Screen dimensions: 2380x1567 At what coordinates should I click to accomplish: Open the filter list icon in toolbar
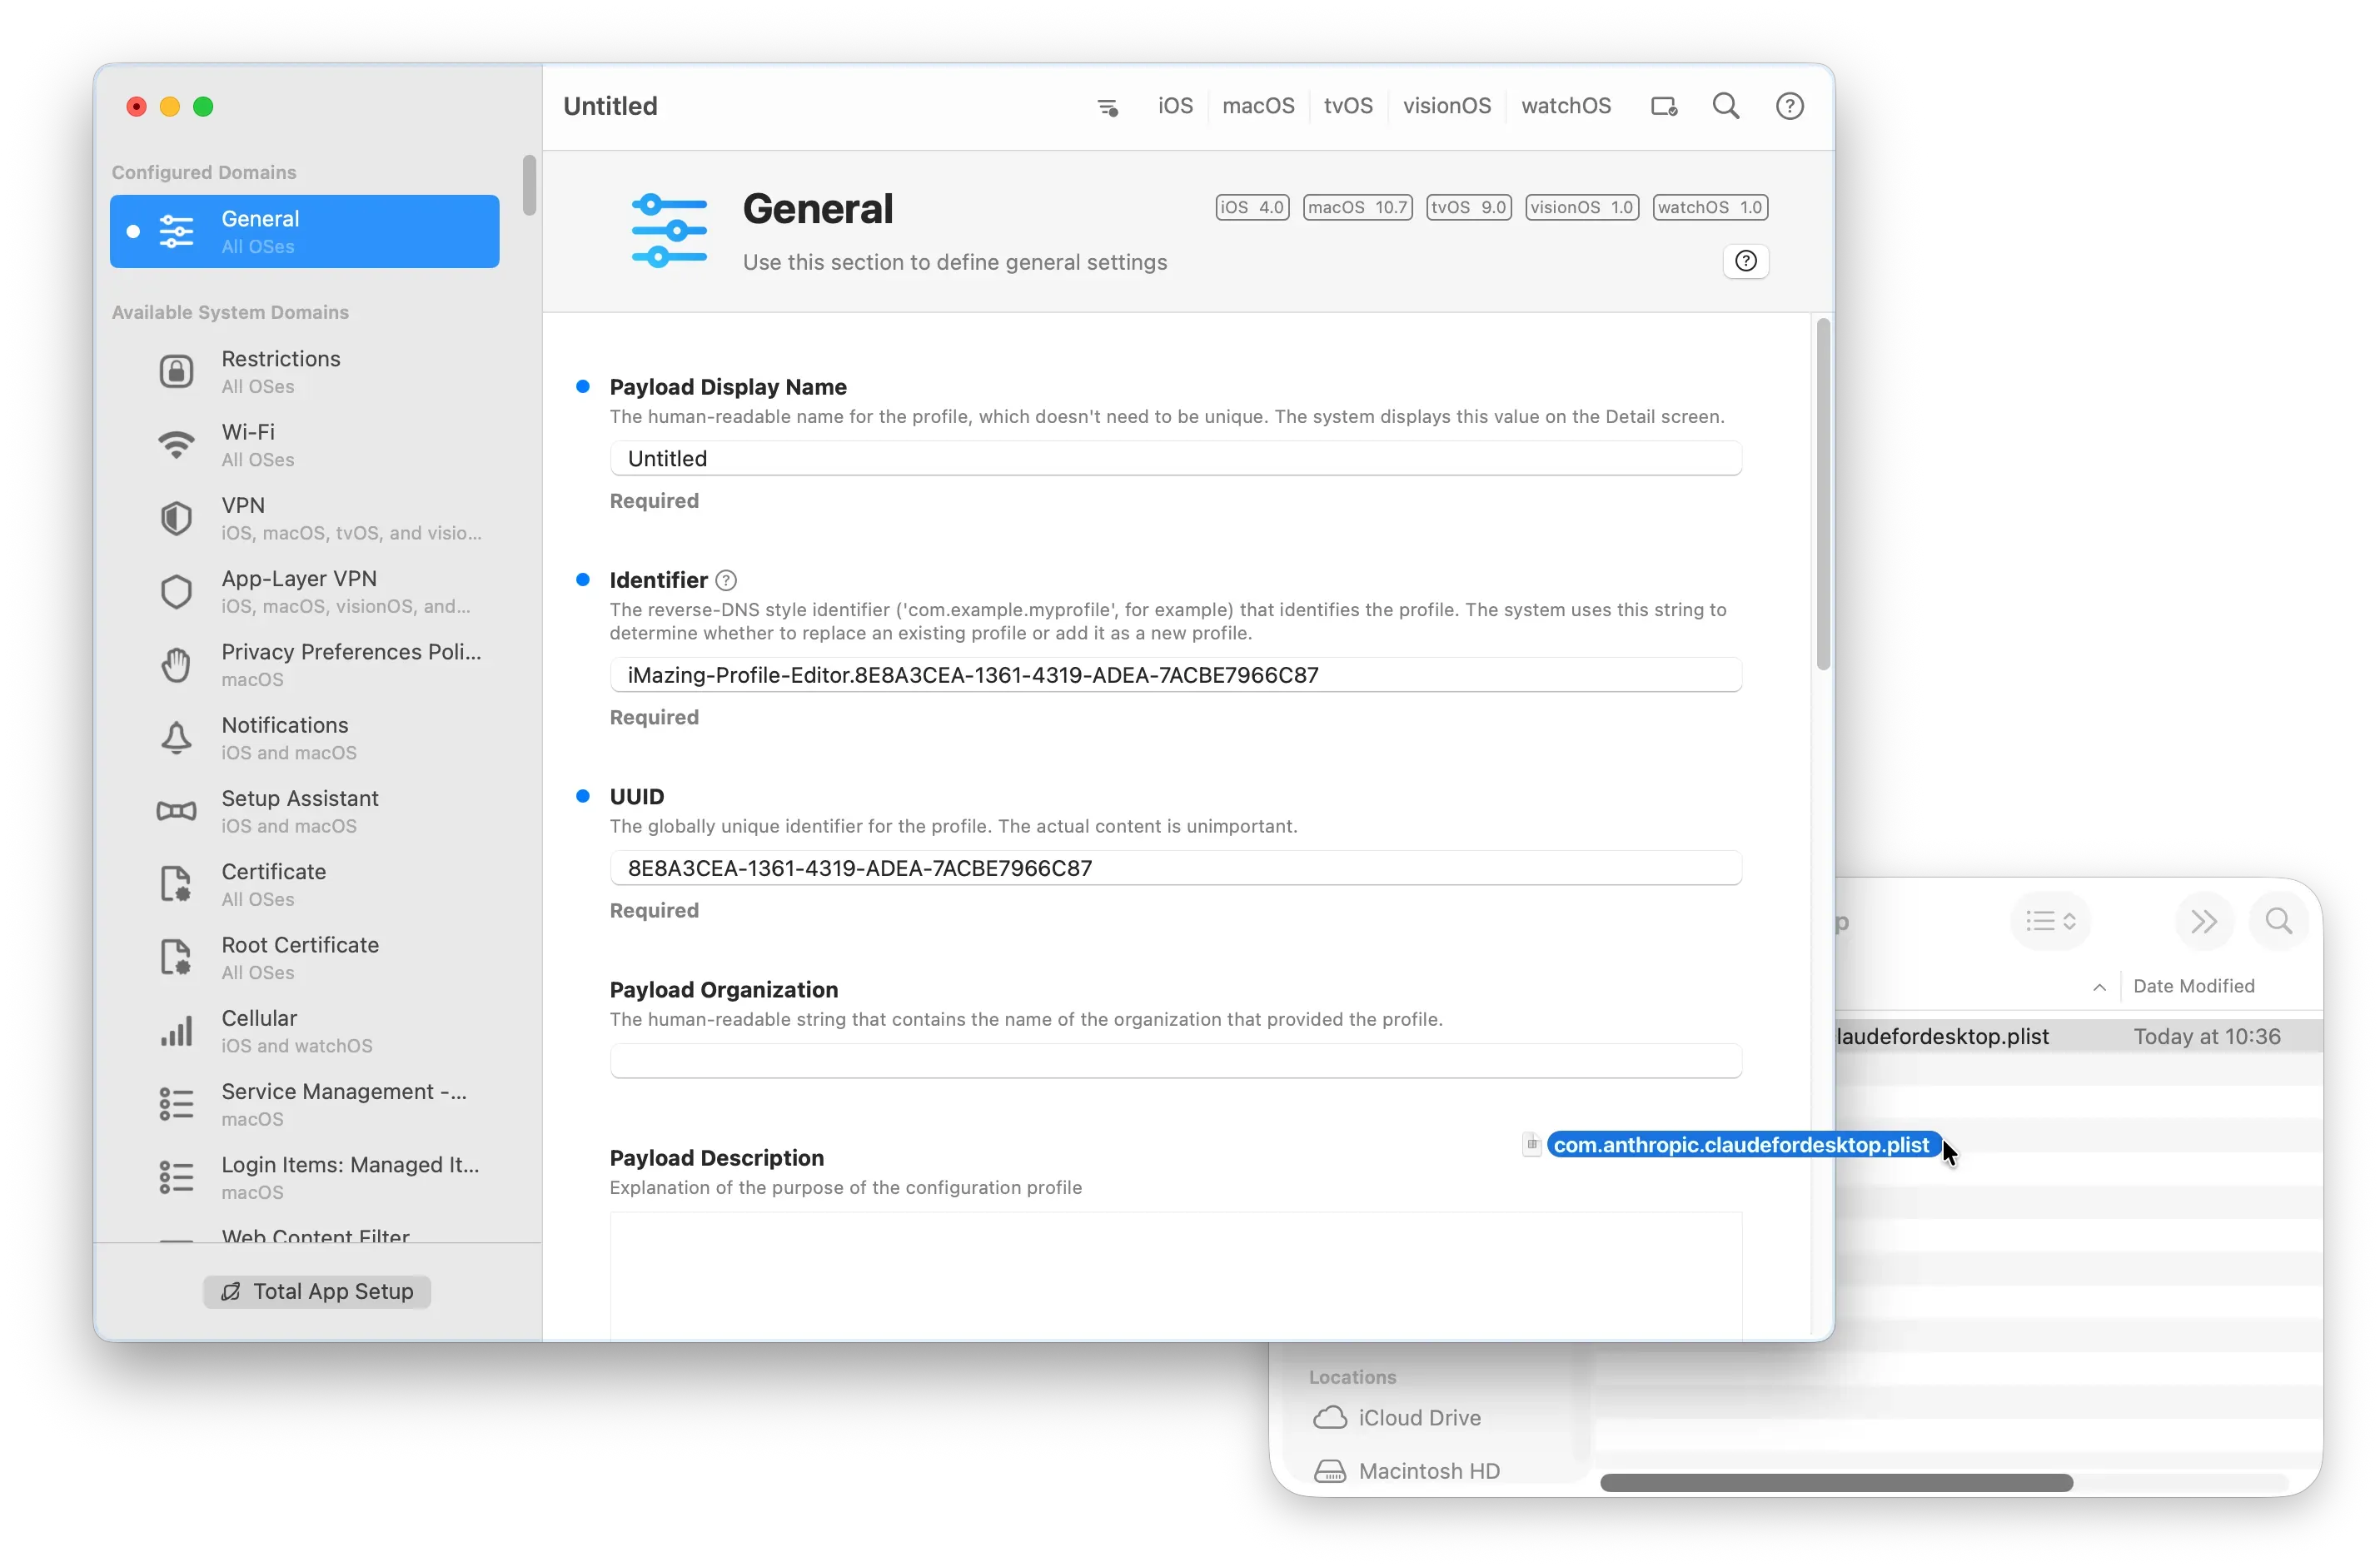coord(1107,107)
